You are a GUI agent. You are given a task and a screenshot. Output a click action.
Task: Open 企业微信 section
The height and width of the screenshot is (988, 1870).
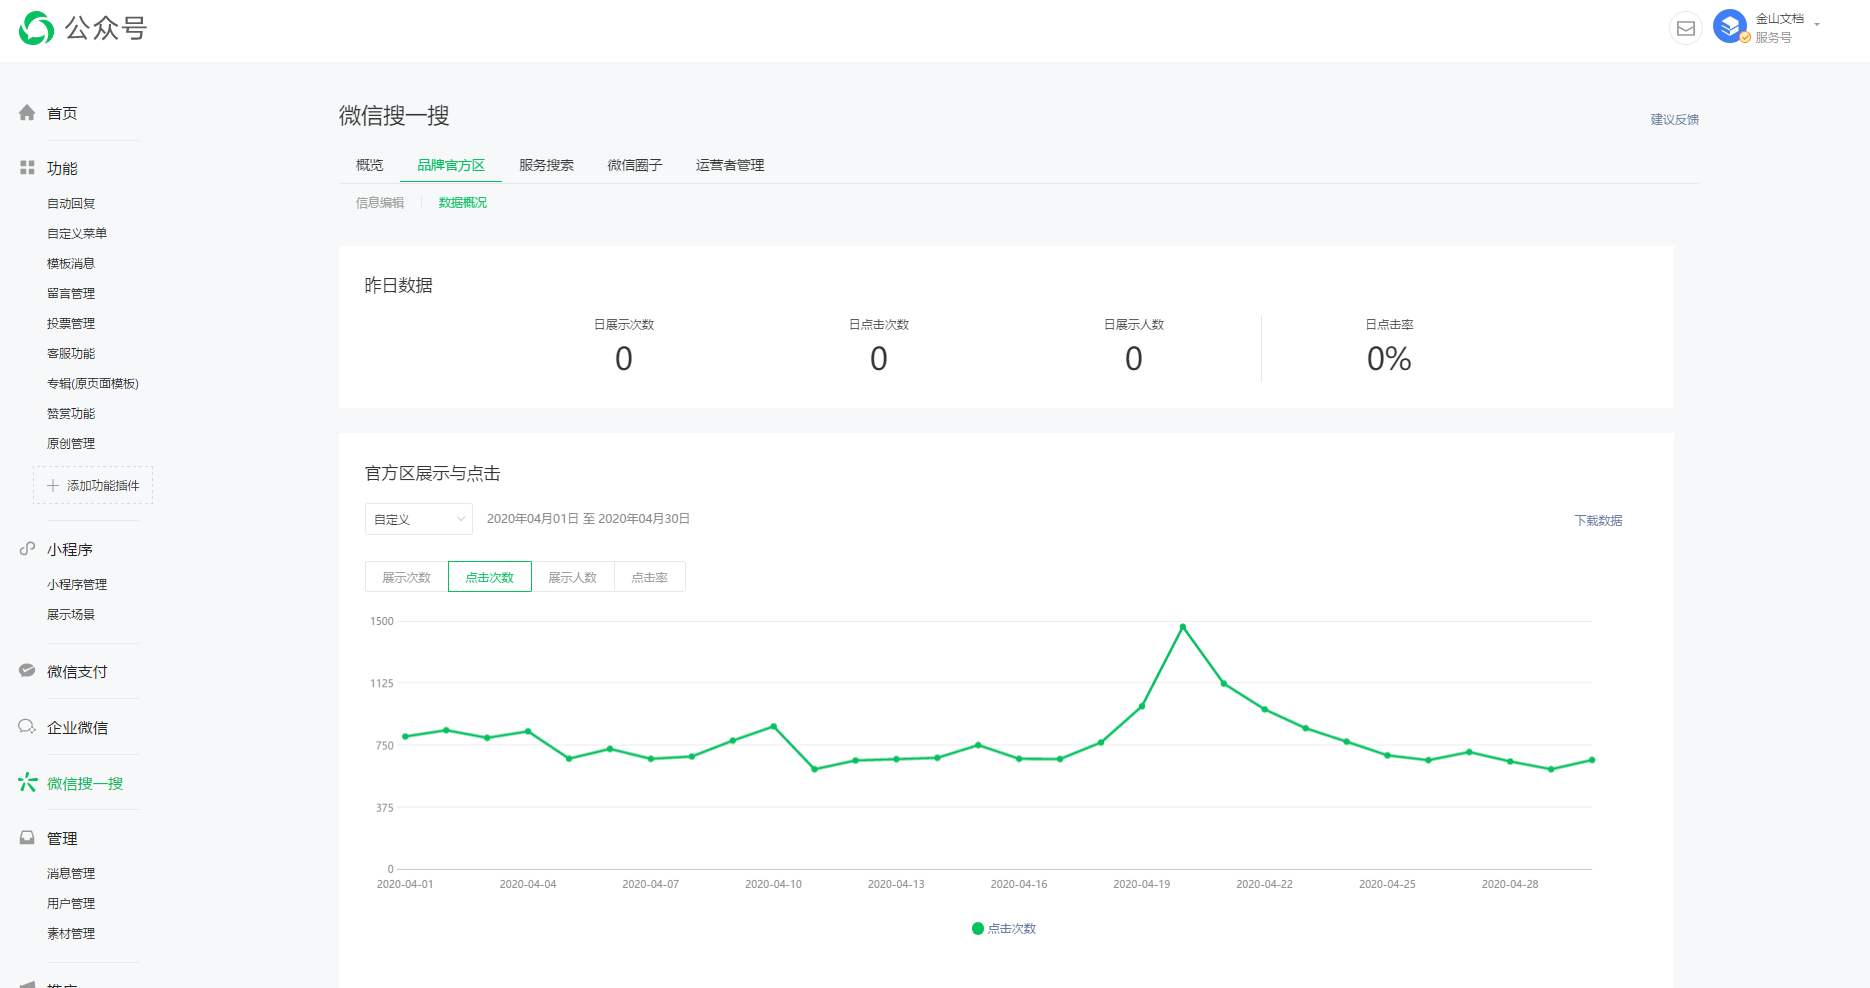[77, 727]
